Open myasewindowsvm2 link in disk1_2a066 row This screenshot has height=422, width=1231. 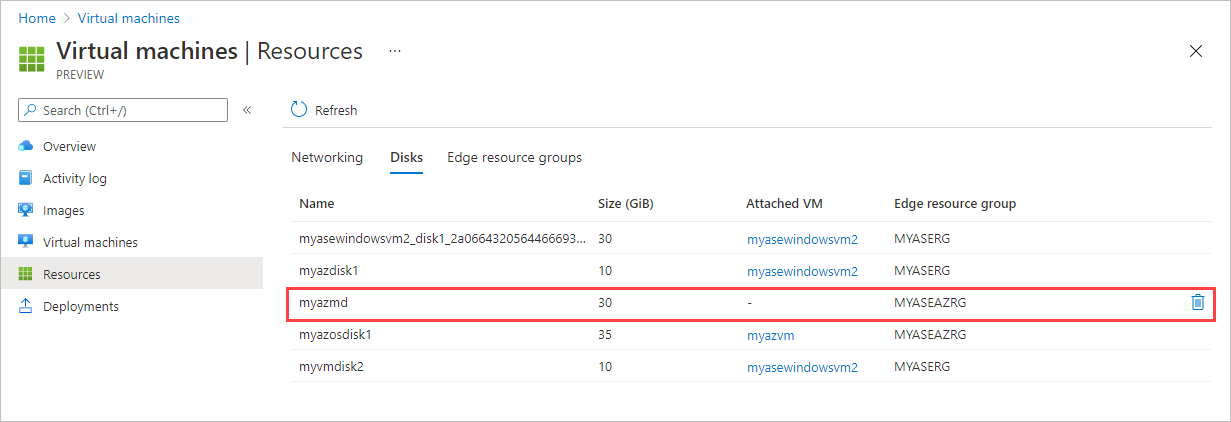802,239
